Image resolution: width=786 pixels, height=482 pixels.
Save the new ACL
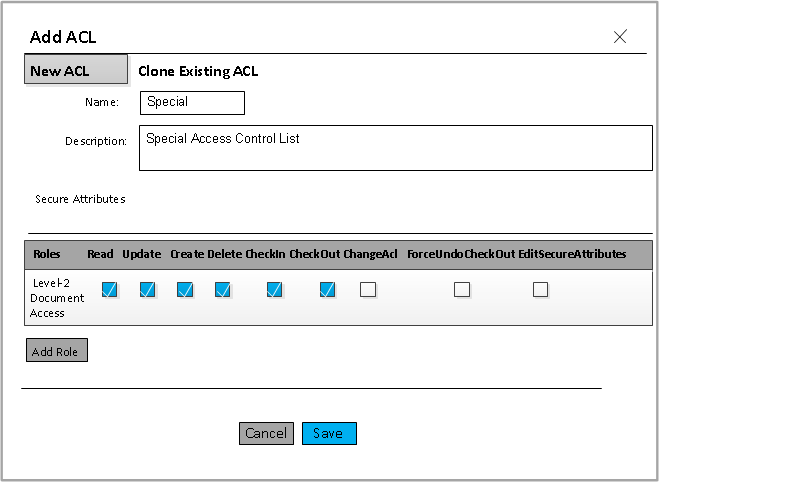[329, 433]
